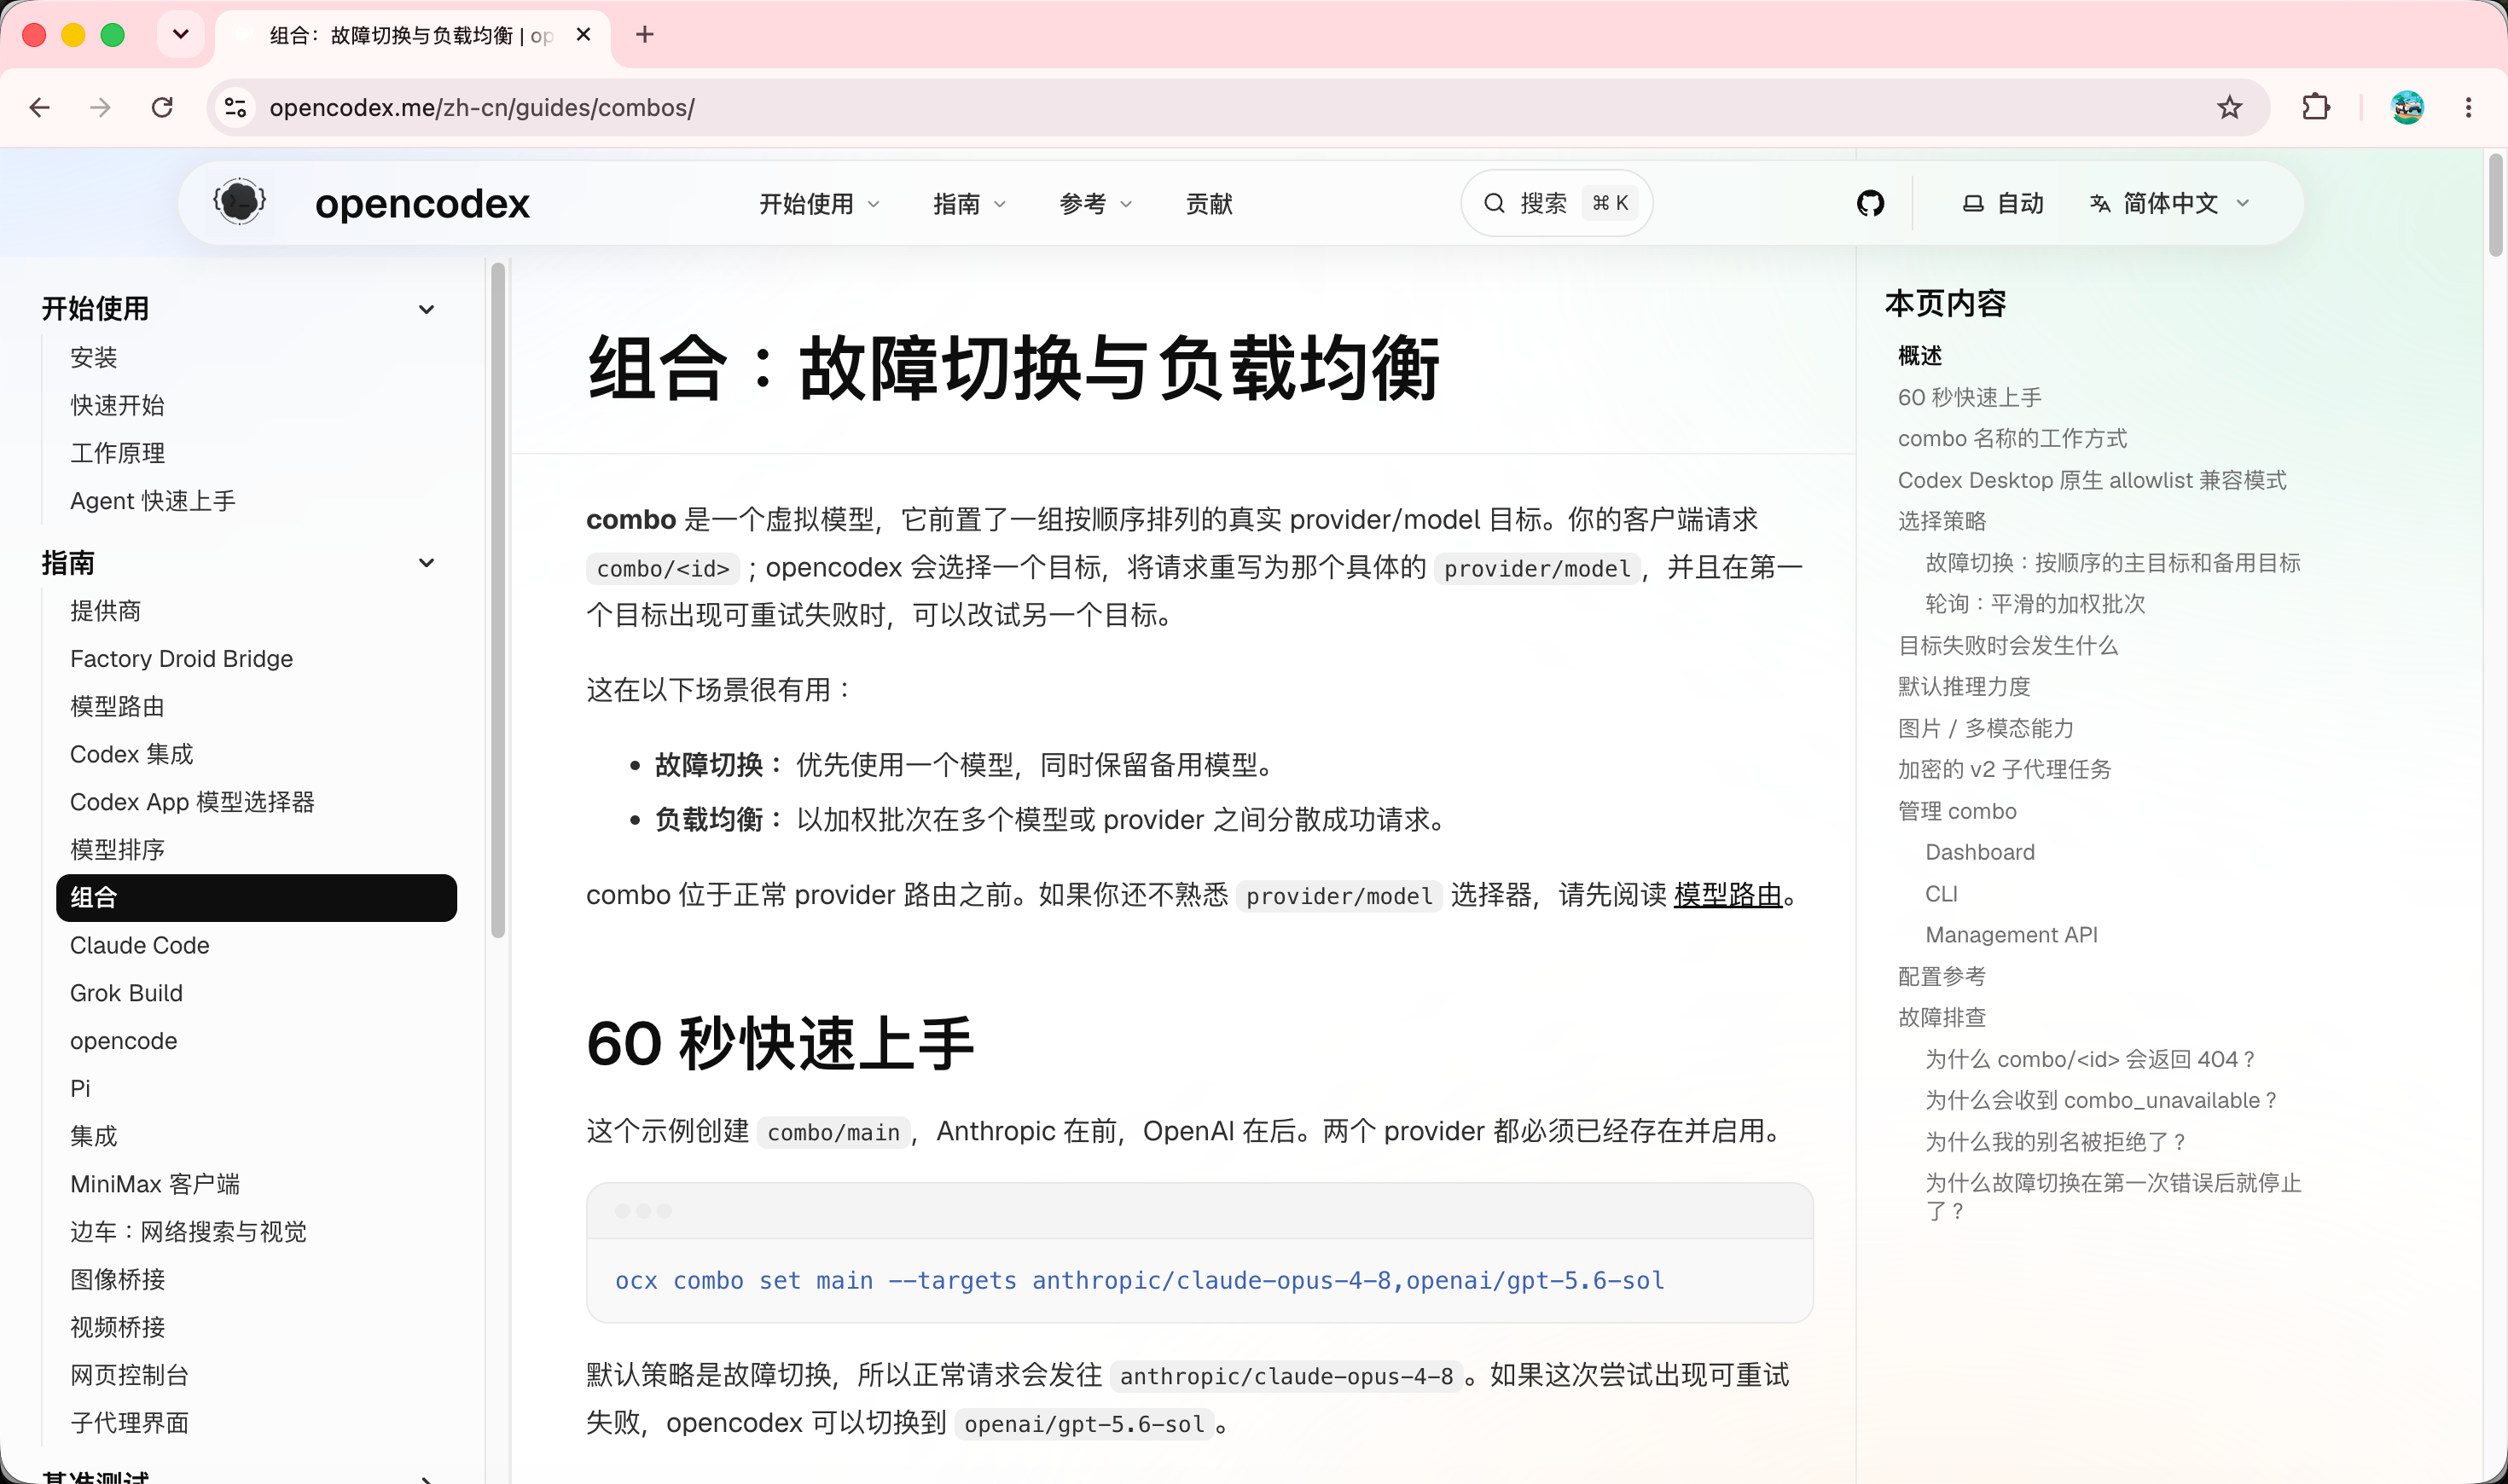Open the Pi sidebar item
Image resolution: width=2508 pixels, height=1484 pixels.
coord(80,1088)
